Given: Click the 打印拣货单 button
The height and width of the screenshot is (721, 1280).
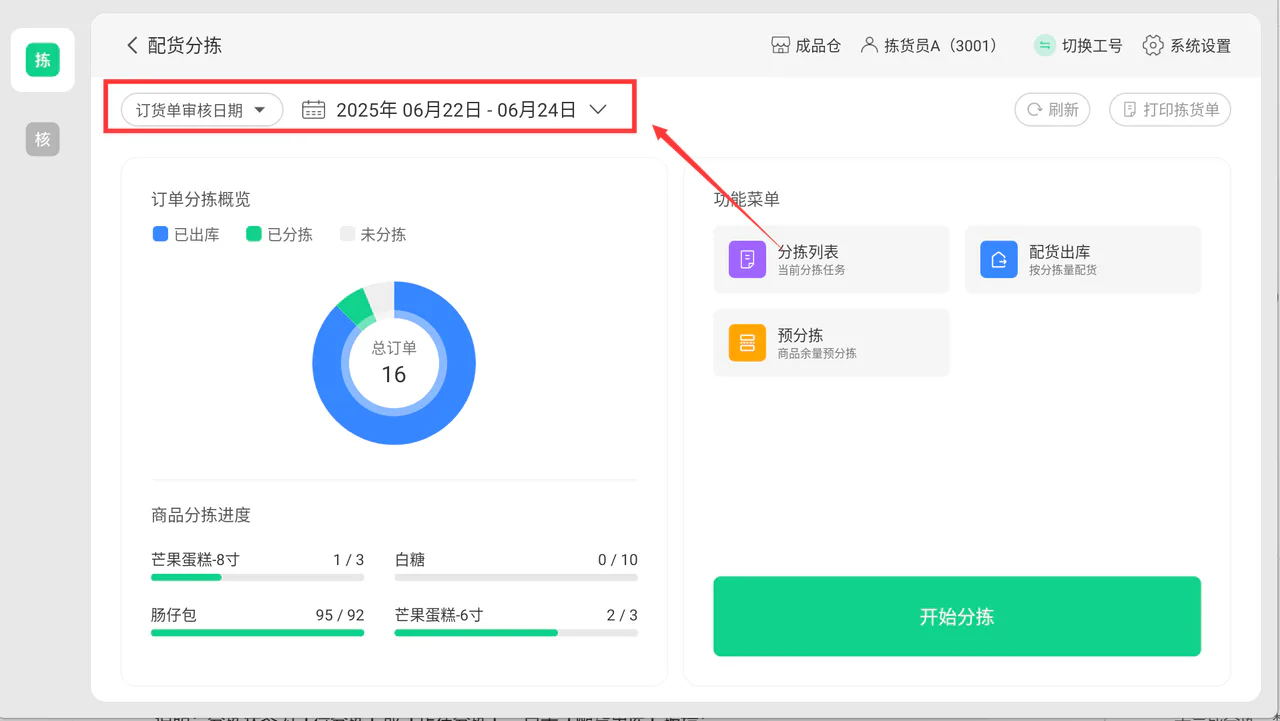Looking at the screenshot, I should [x=1170, y=110].
